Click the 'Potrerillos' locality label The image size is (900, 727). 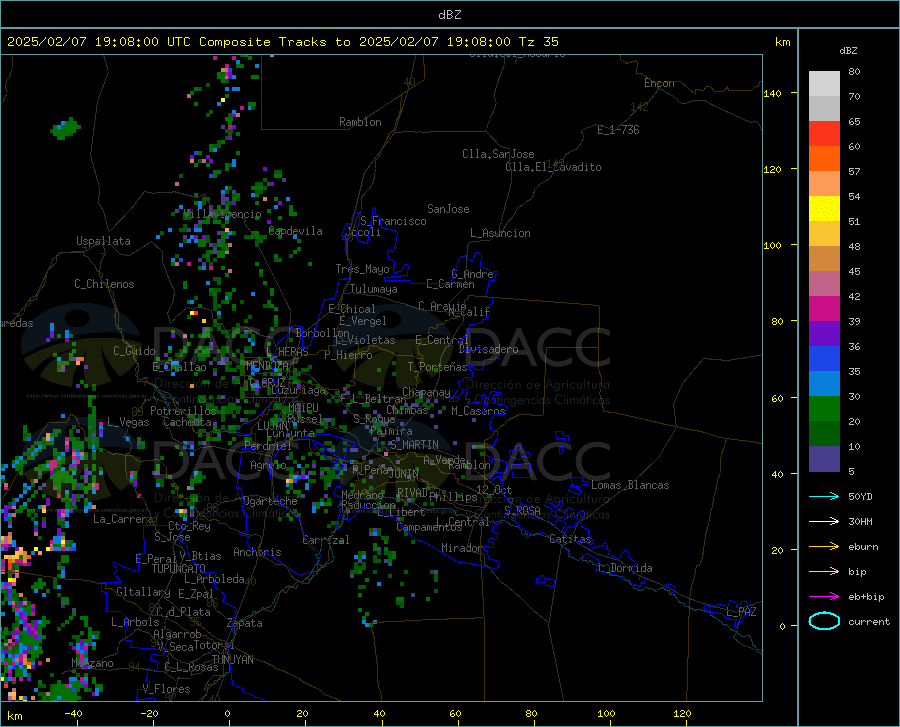183,411
